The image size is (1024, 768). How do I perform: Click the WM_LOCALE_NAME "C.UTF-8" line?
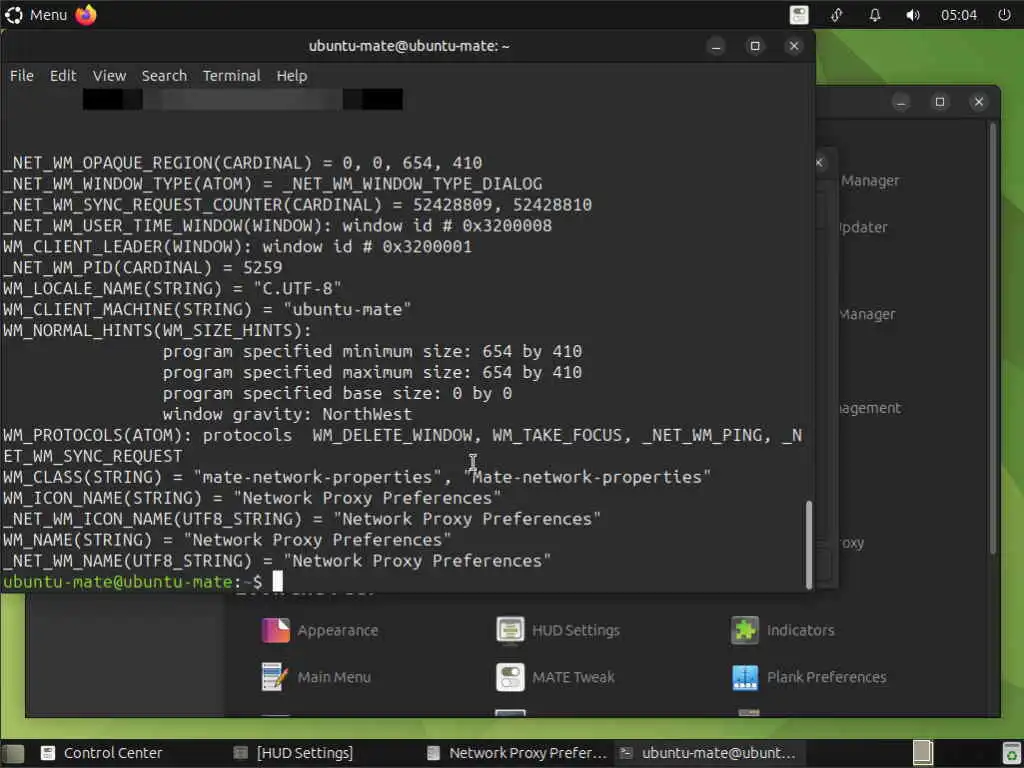(172, 288)
